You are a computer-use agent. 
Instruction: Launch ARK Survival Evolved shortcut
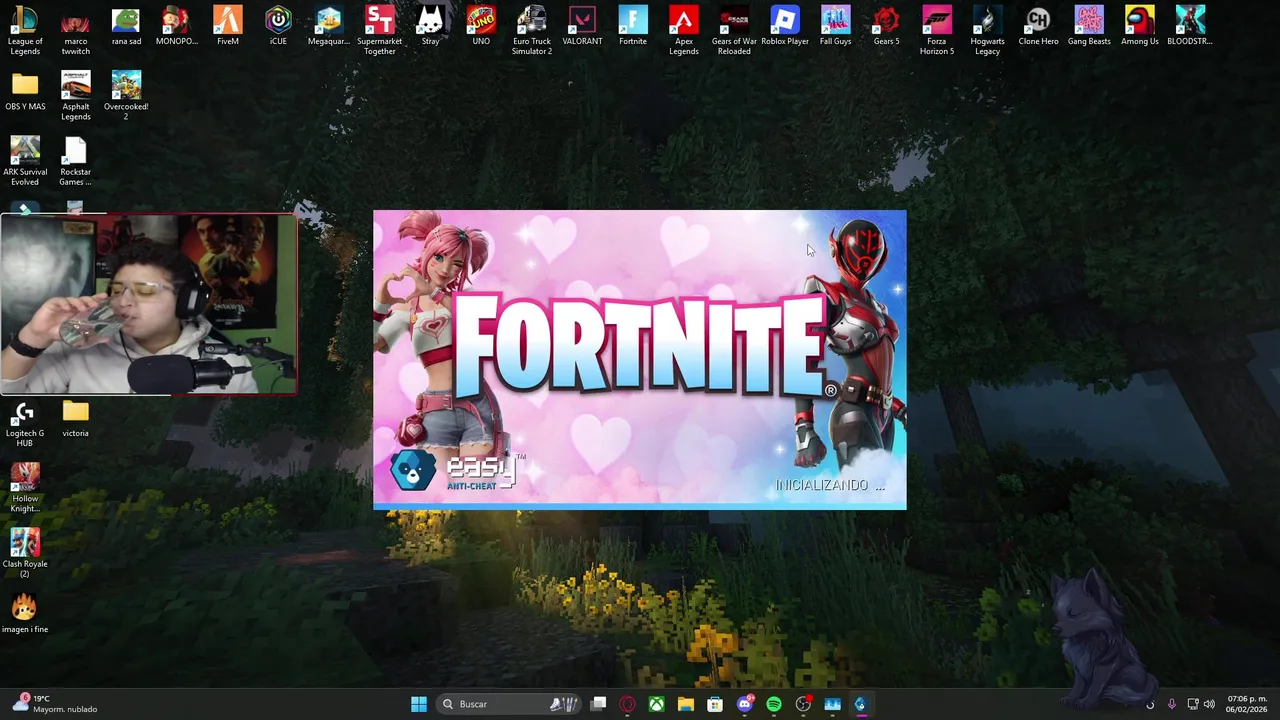[25, 160]
